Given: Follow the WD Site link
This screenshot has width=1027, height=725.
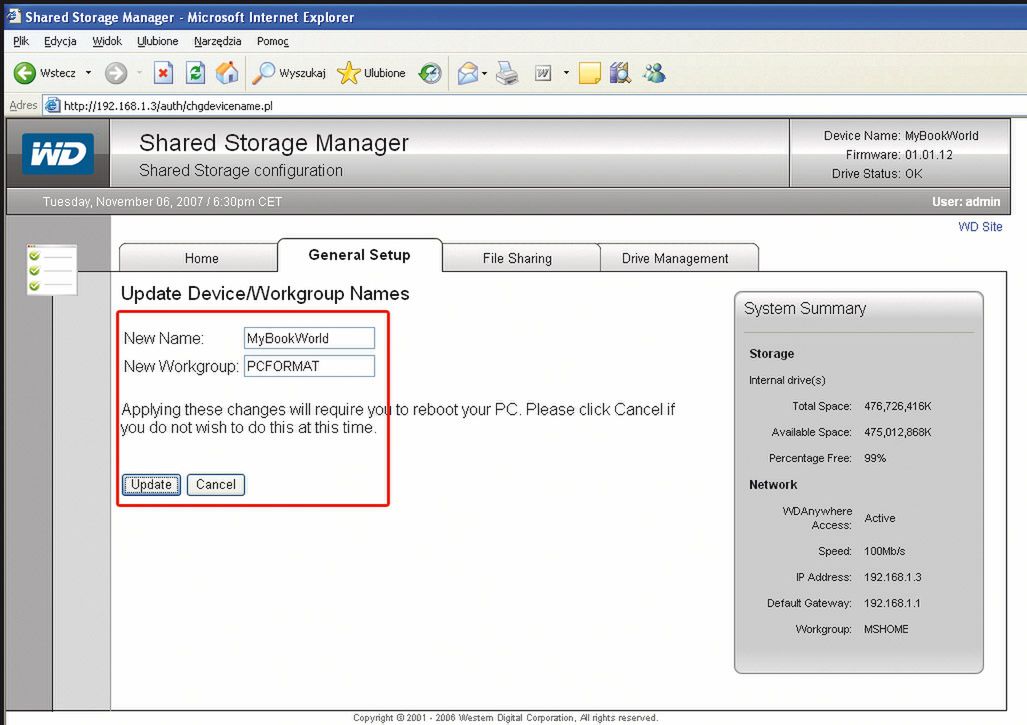Looking at the screenshot, I should pyautogui.click(x=980, y=227).
